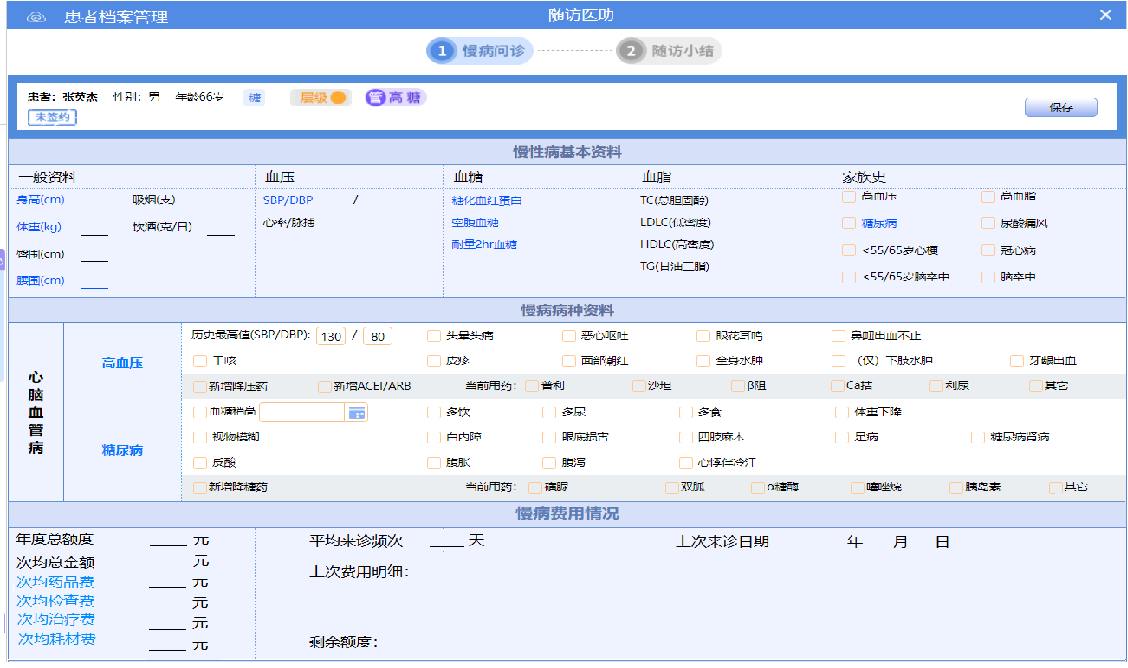1128x668 pixels.
Task: Check the 多食 symptom checkbox
Action: pos(686,412)
